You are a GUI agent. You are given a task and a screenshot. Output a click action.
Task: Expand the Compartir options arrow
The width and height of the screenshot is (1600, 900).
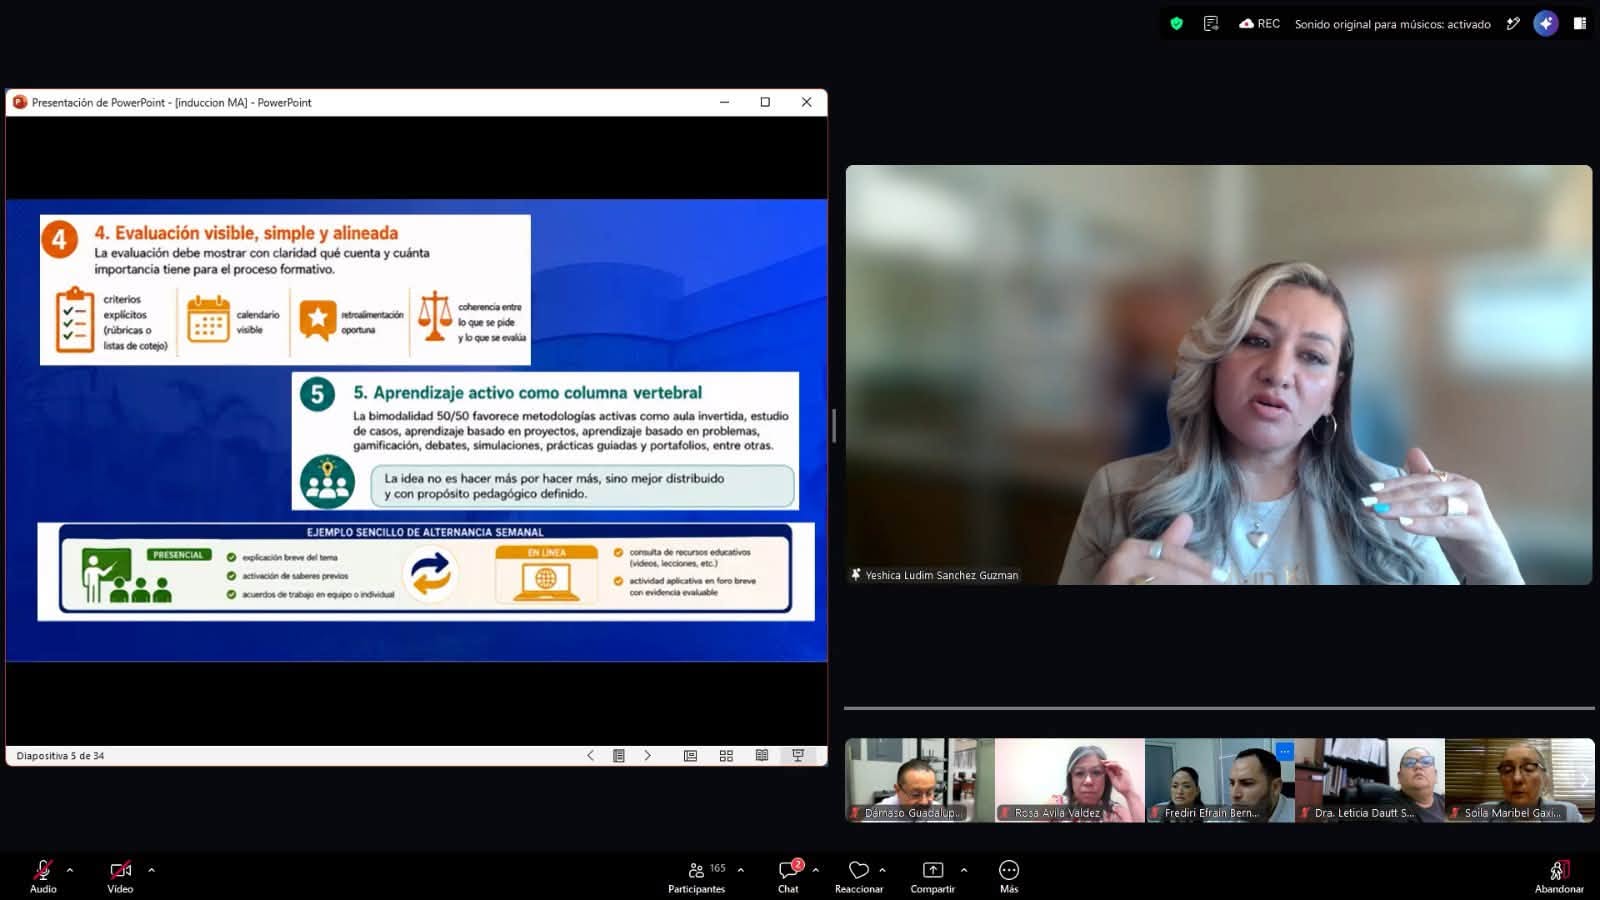(x=964, y=870)
